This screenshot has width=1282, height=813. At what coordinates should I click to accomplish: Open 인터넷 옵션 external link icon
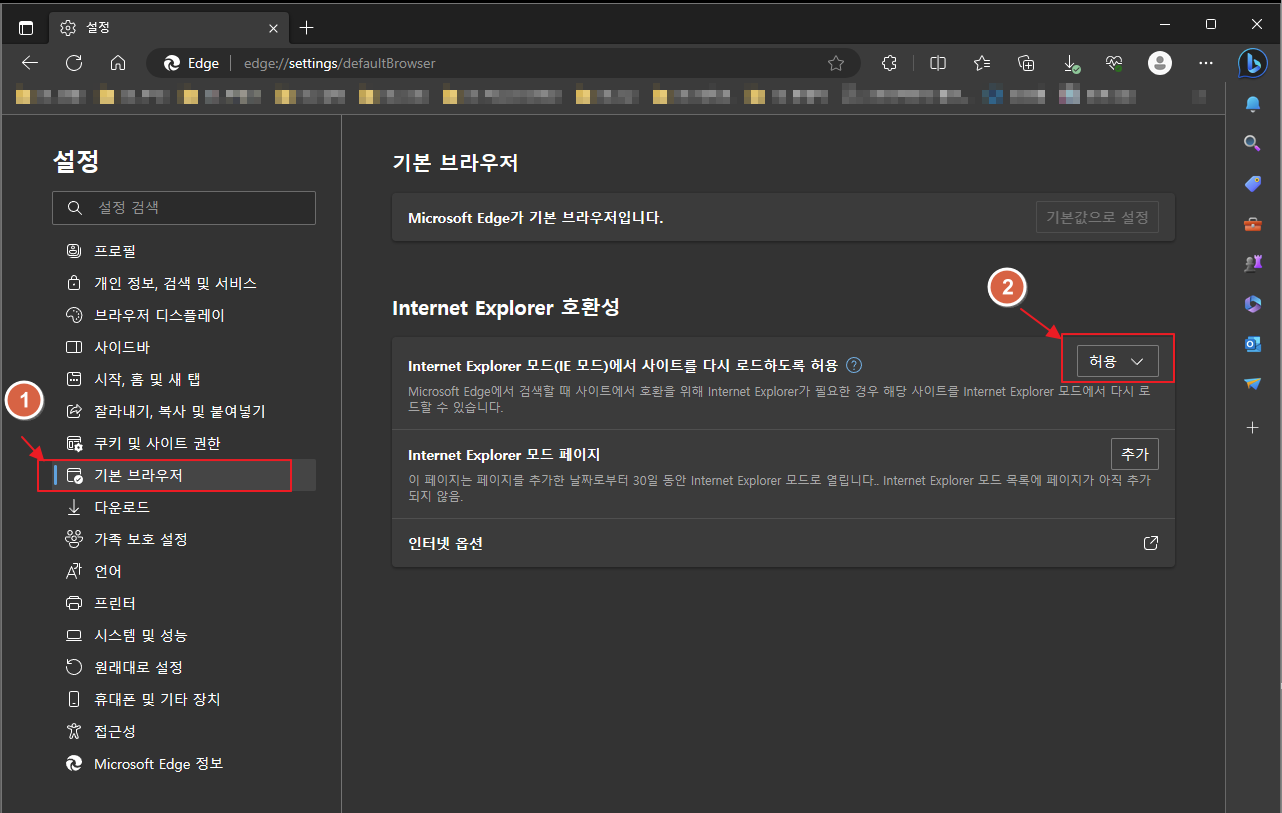(x=1150, y=543)
